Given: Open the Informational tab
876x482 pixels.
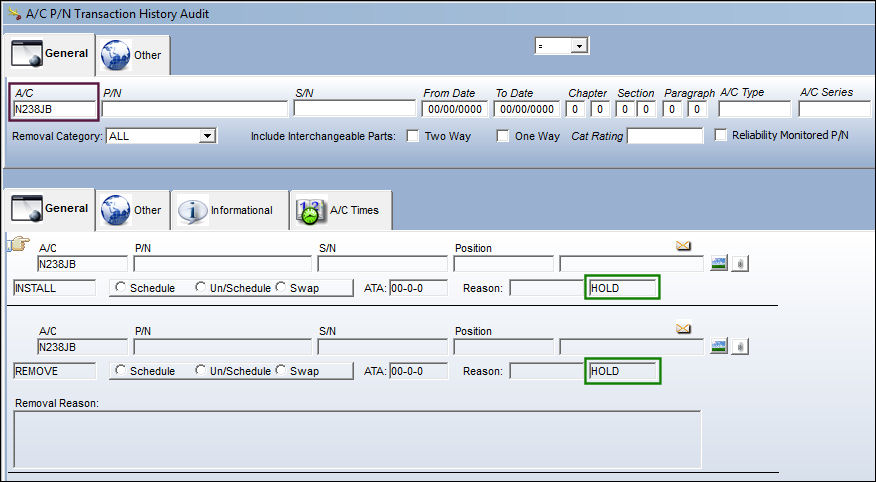Looking at the screenshot, I should tap(230, 210).
